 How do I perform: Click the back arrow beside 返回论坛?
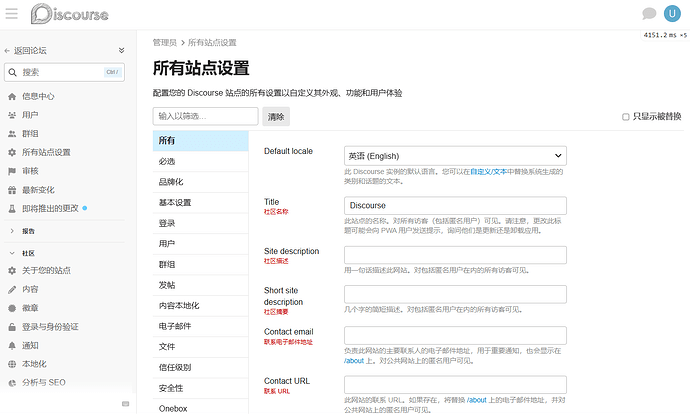pos(7,51)
